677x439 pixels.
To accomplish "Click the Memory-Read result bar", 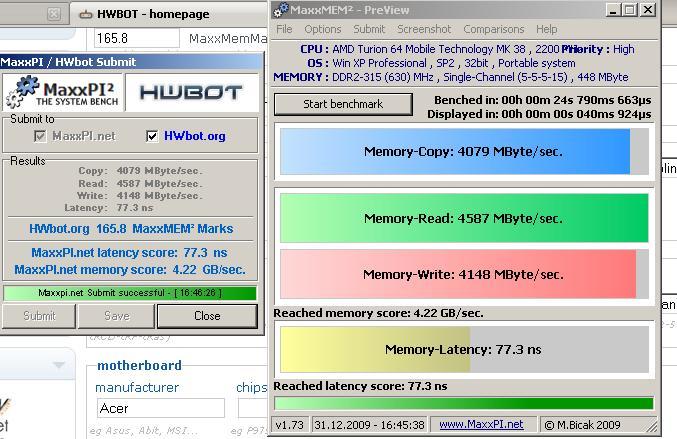I will 464,218.
